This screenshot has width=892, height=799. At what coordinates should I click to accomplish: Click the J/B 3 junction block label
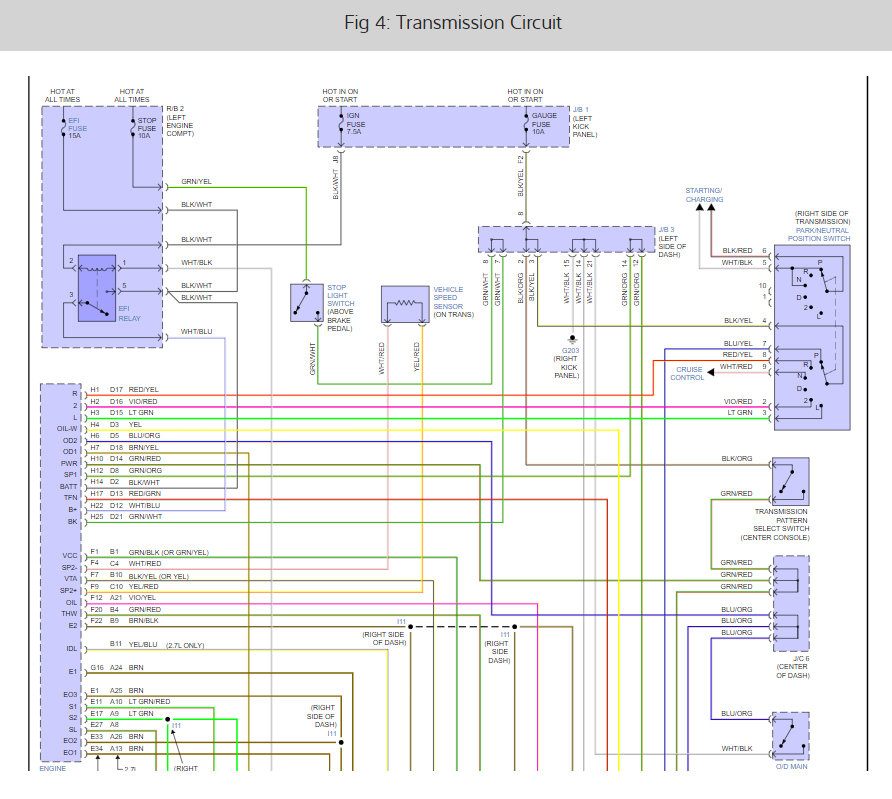666,230
